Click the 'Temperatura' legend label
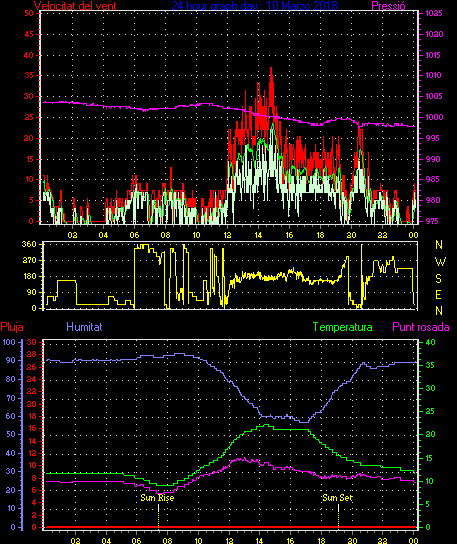The height and width of the screenshot is (544, 457). pos(343,327)
